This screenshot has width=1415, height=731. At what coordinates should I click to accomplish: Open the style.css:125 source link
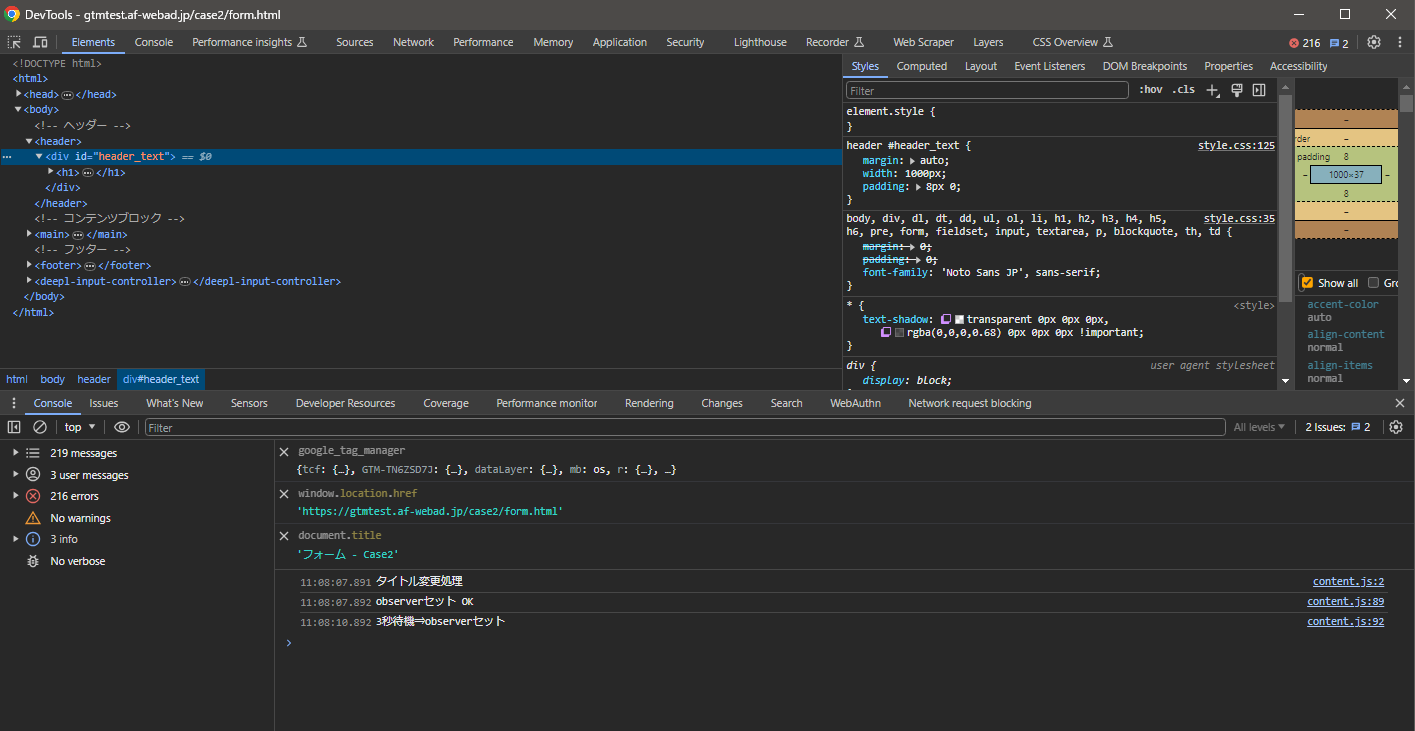(x=1236, y=145)
